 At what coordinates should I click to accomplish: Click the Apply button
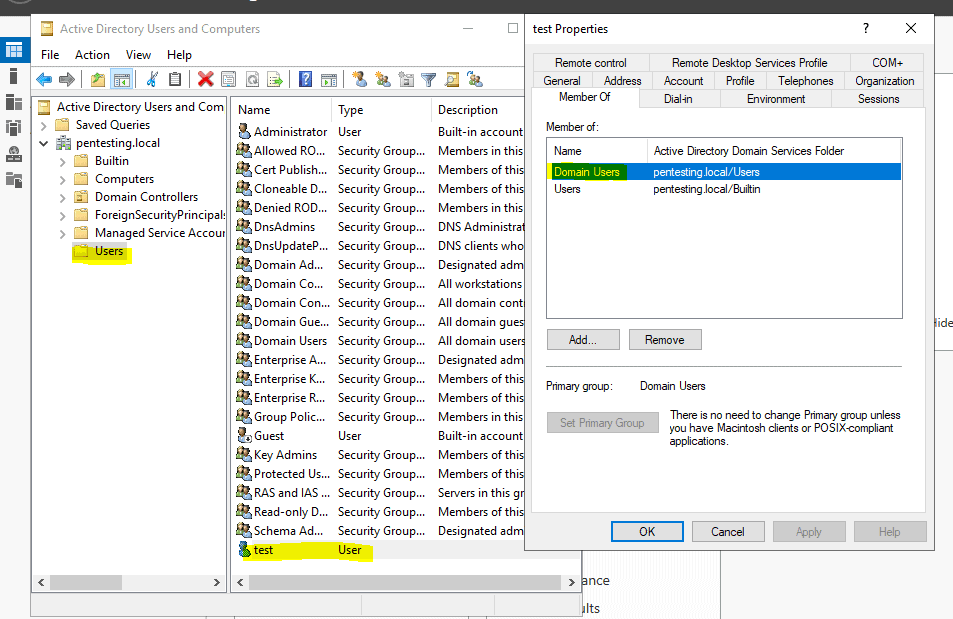pyautogui.click(x=808, y=531)
